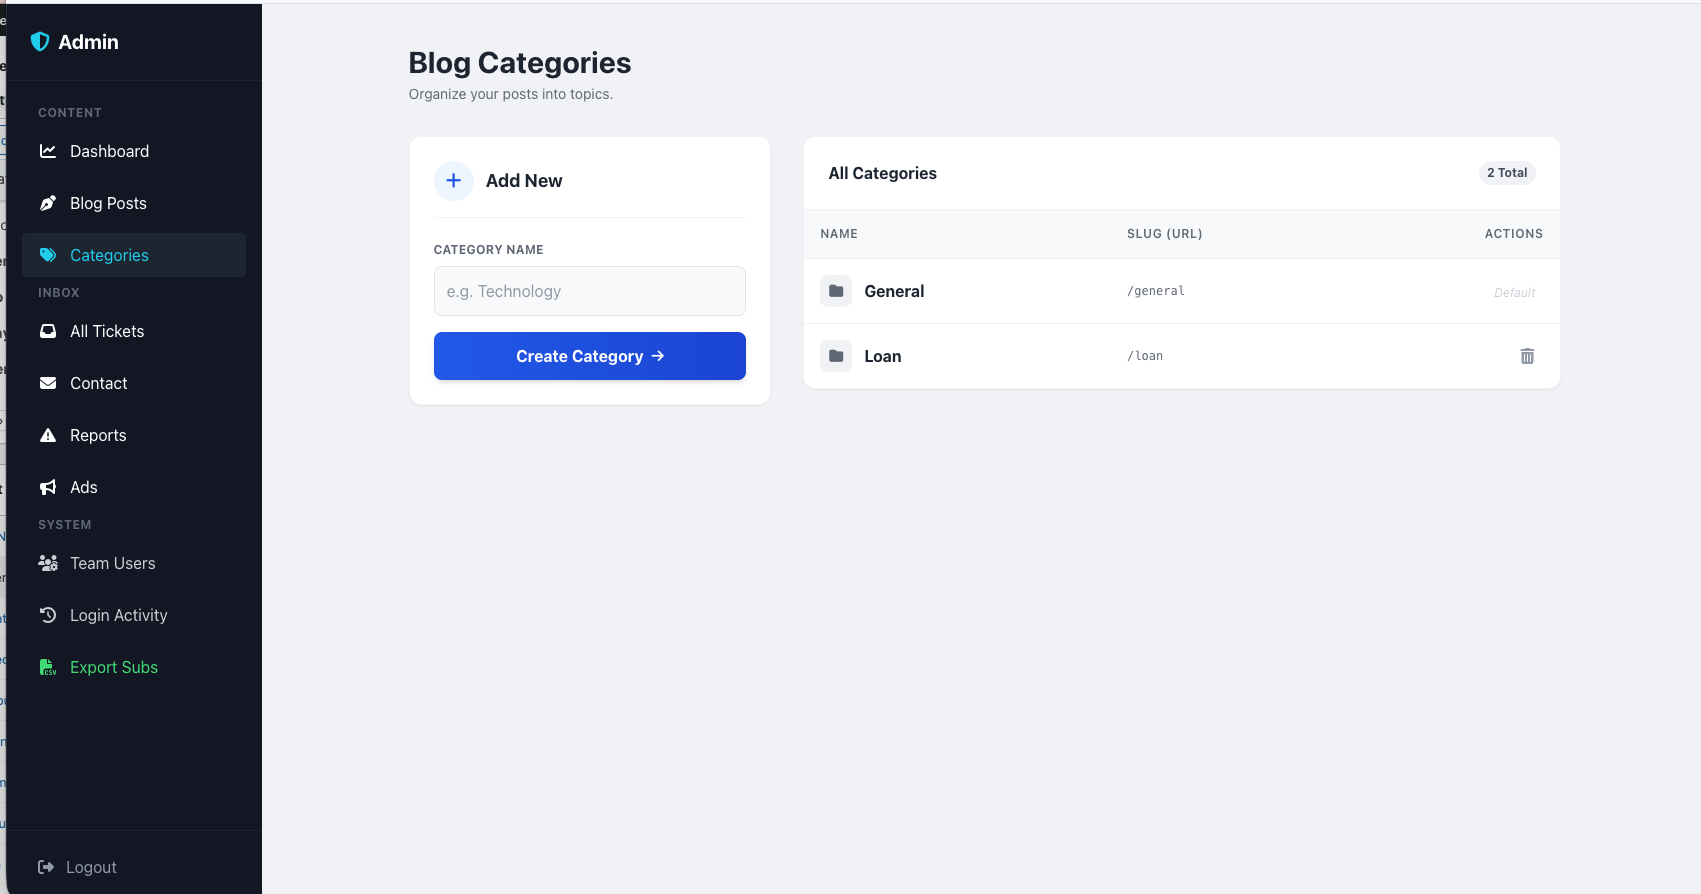Click the Create Category button

coord(590,356)
